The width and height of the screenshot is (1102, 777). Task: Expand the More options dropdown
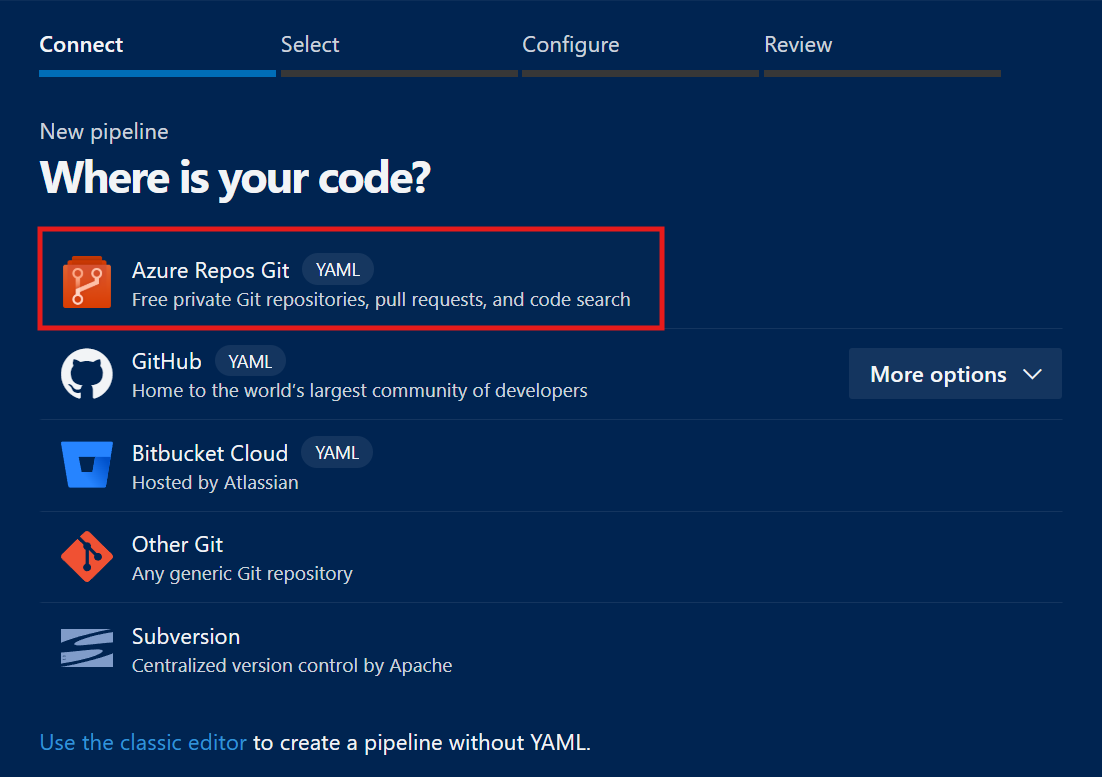coord(938,374)
